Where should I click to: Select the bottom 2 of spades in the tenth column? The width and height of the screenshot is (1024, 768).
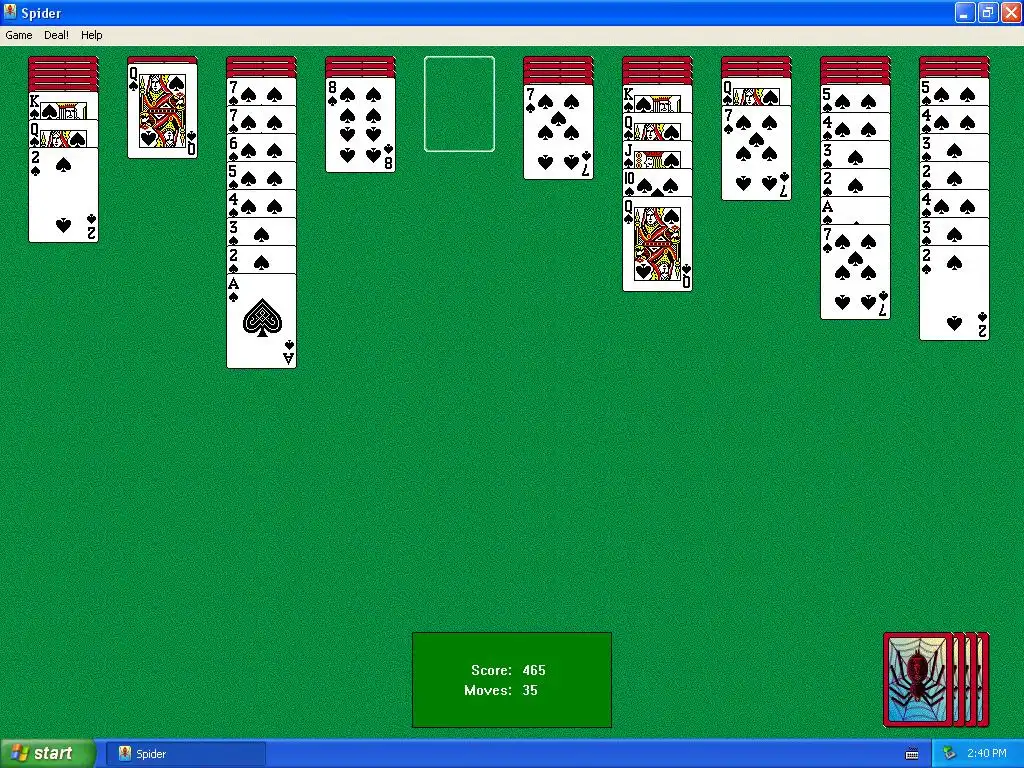click(x=954, y=293)
